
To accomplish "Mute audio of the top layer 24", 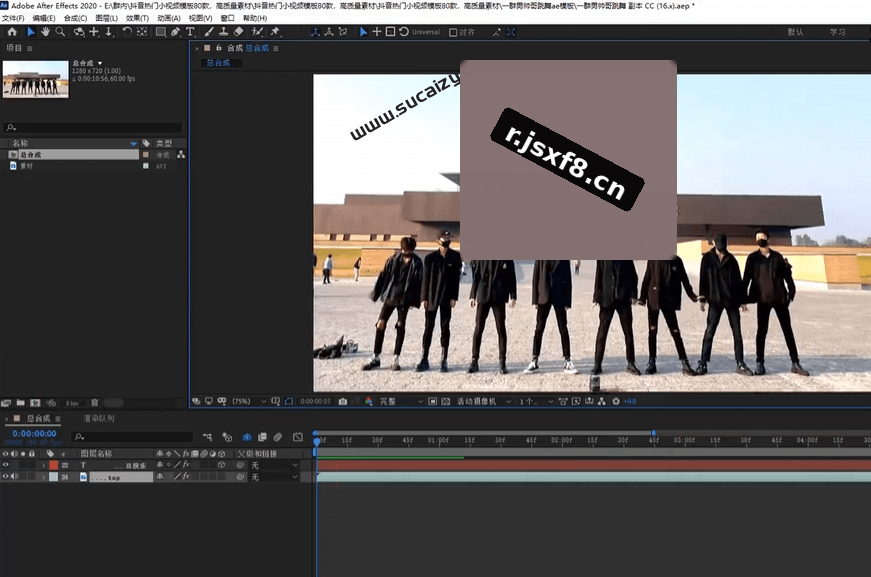I will click(14, 476).
